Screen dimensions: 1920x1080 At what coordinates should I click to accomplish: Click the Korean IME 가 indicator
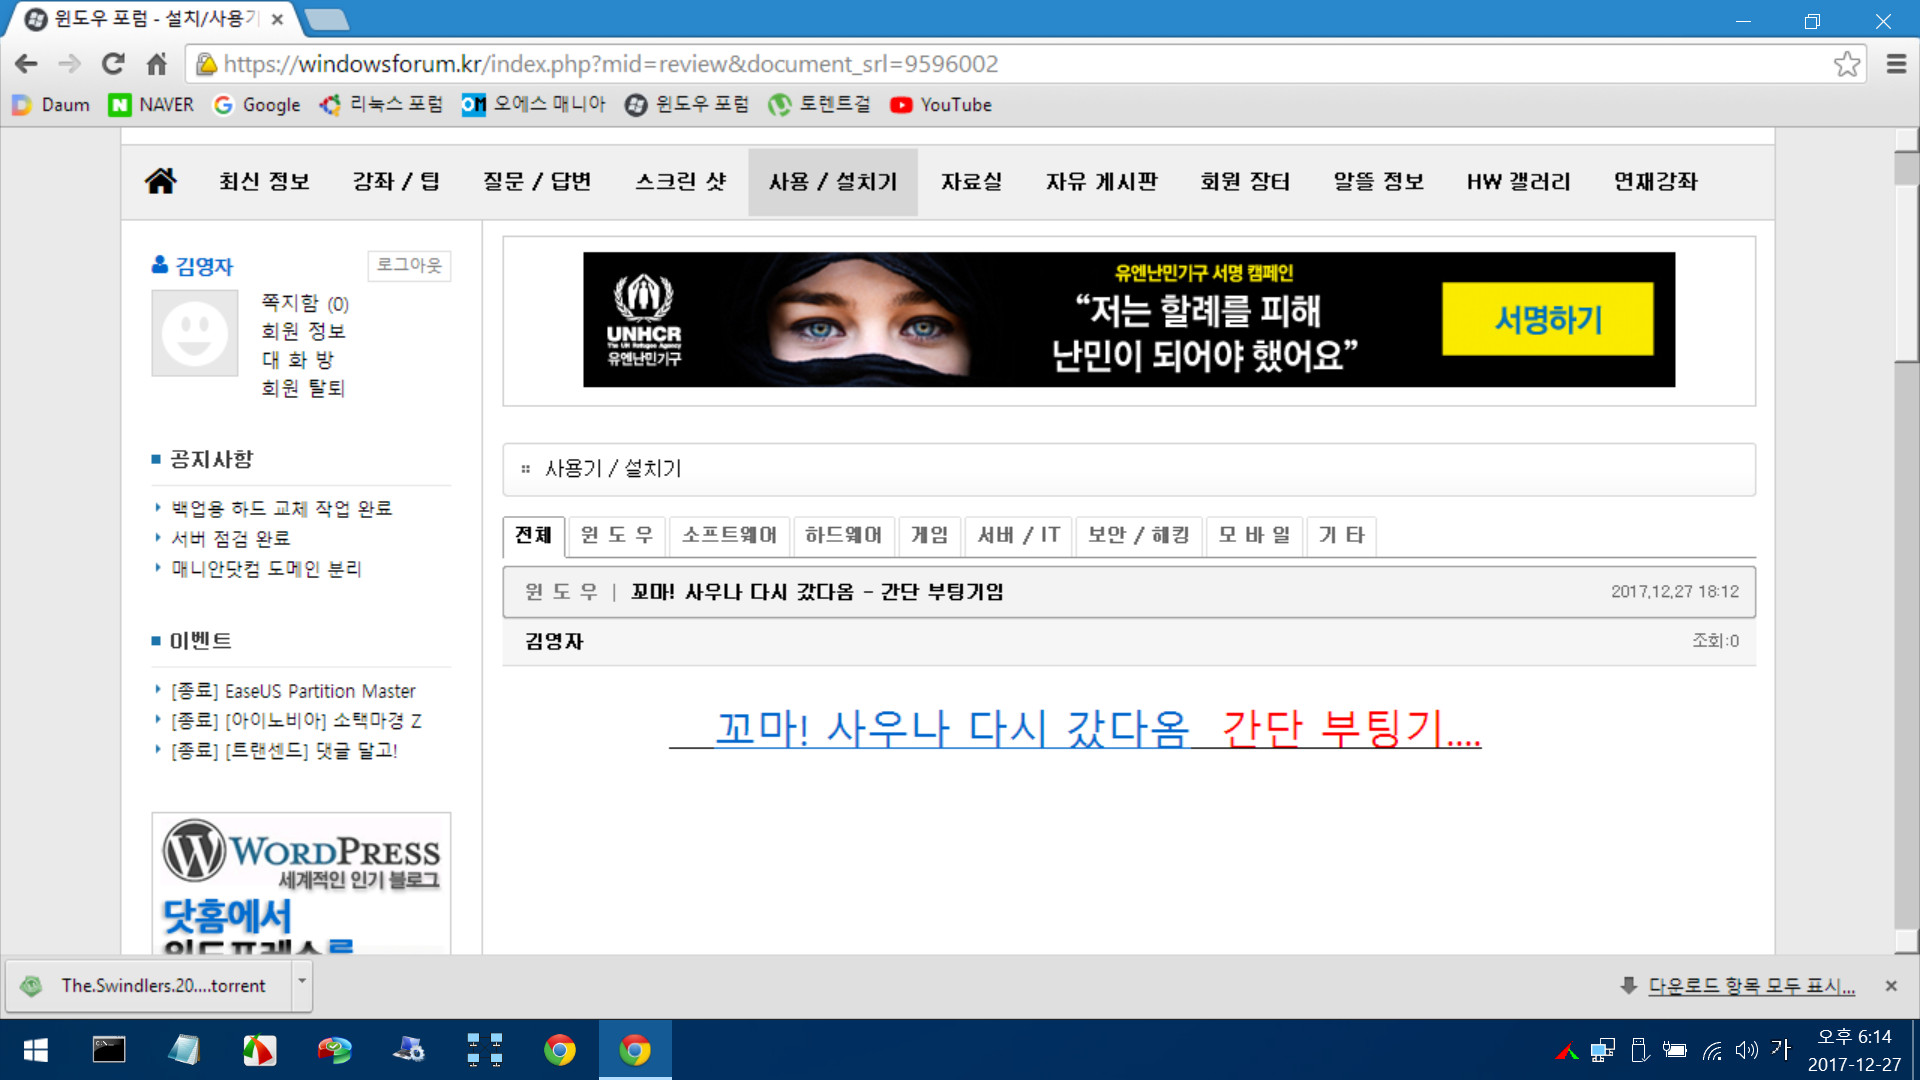point(1781,1049)
